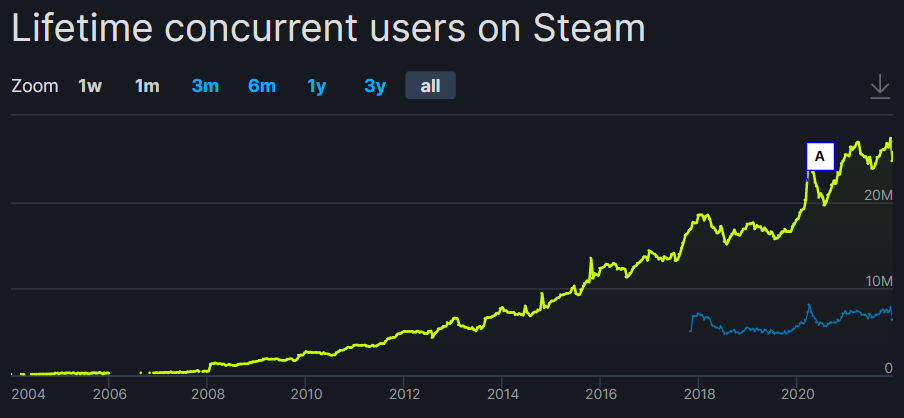
Task: Click the 2006 x-axis label
Action: tap(109, 395)
